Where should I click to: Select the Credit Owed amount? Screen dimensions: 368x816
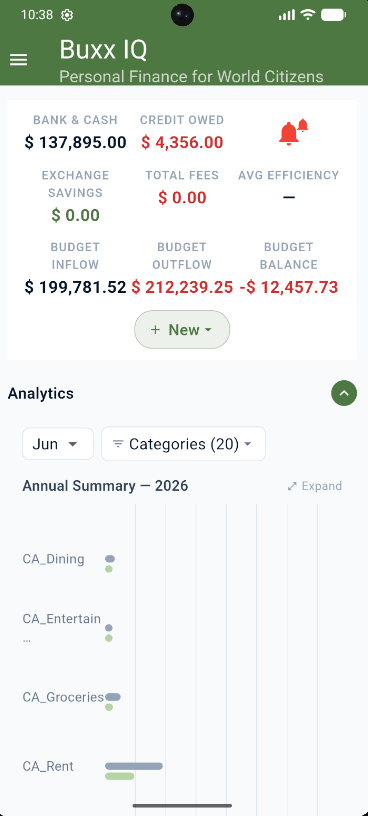coord(182,142)
